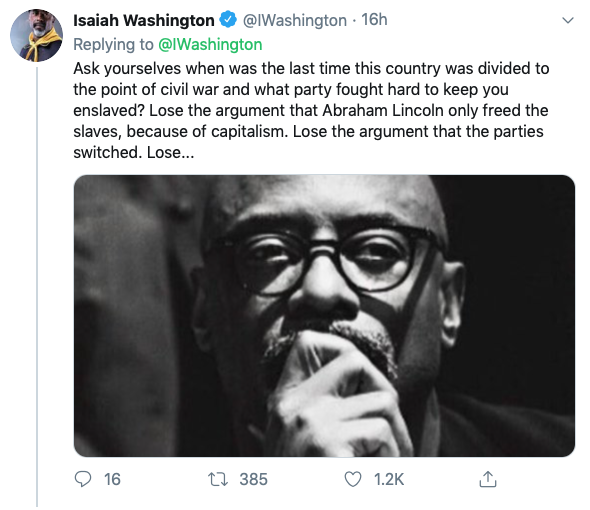Expand the tweet options chevron menu
Viewport: 590px width, 510px height.
[x=567, y=20]
